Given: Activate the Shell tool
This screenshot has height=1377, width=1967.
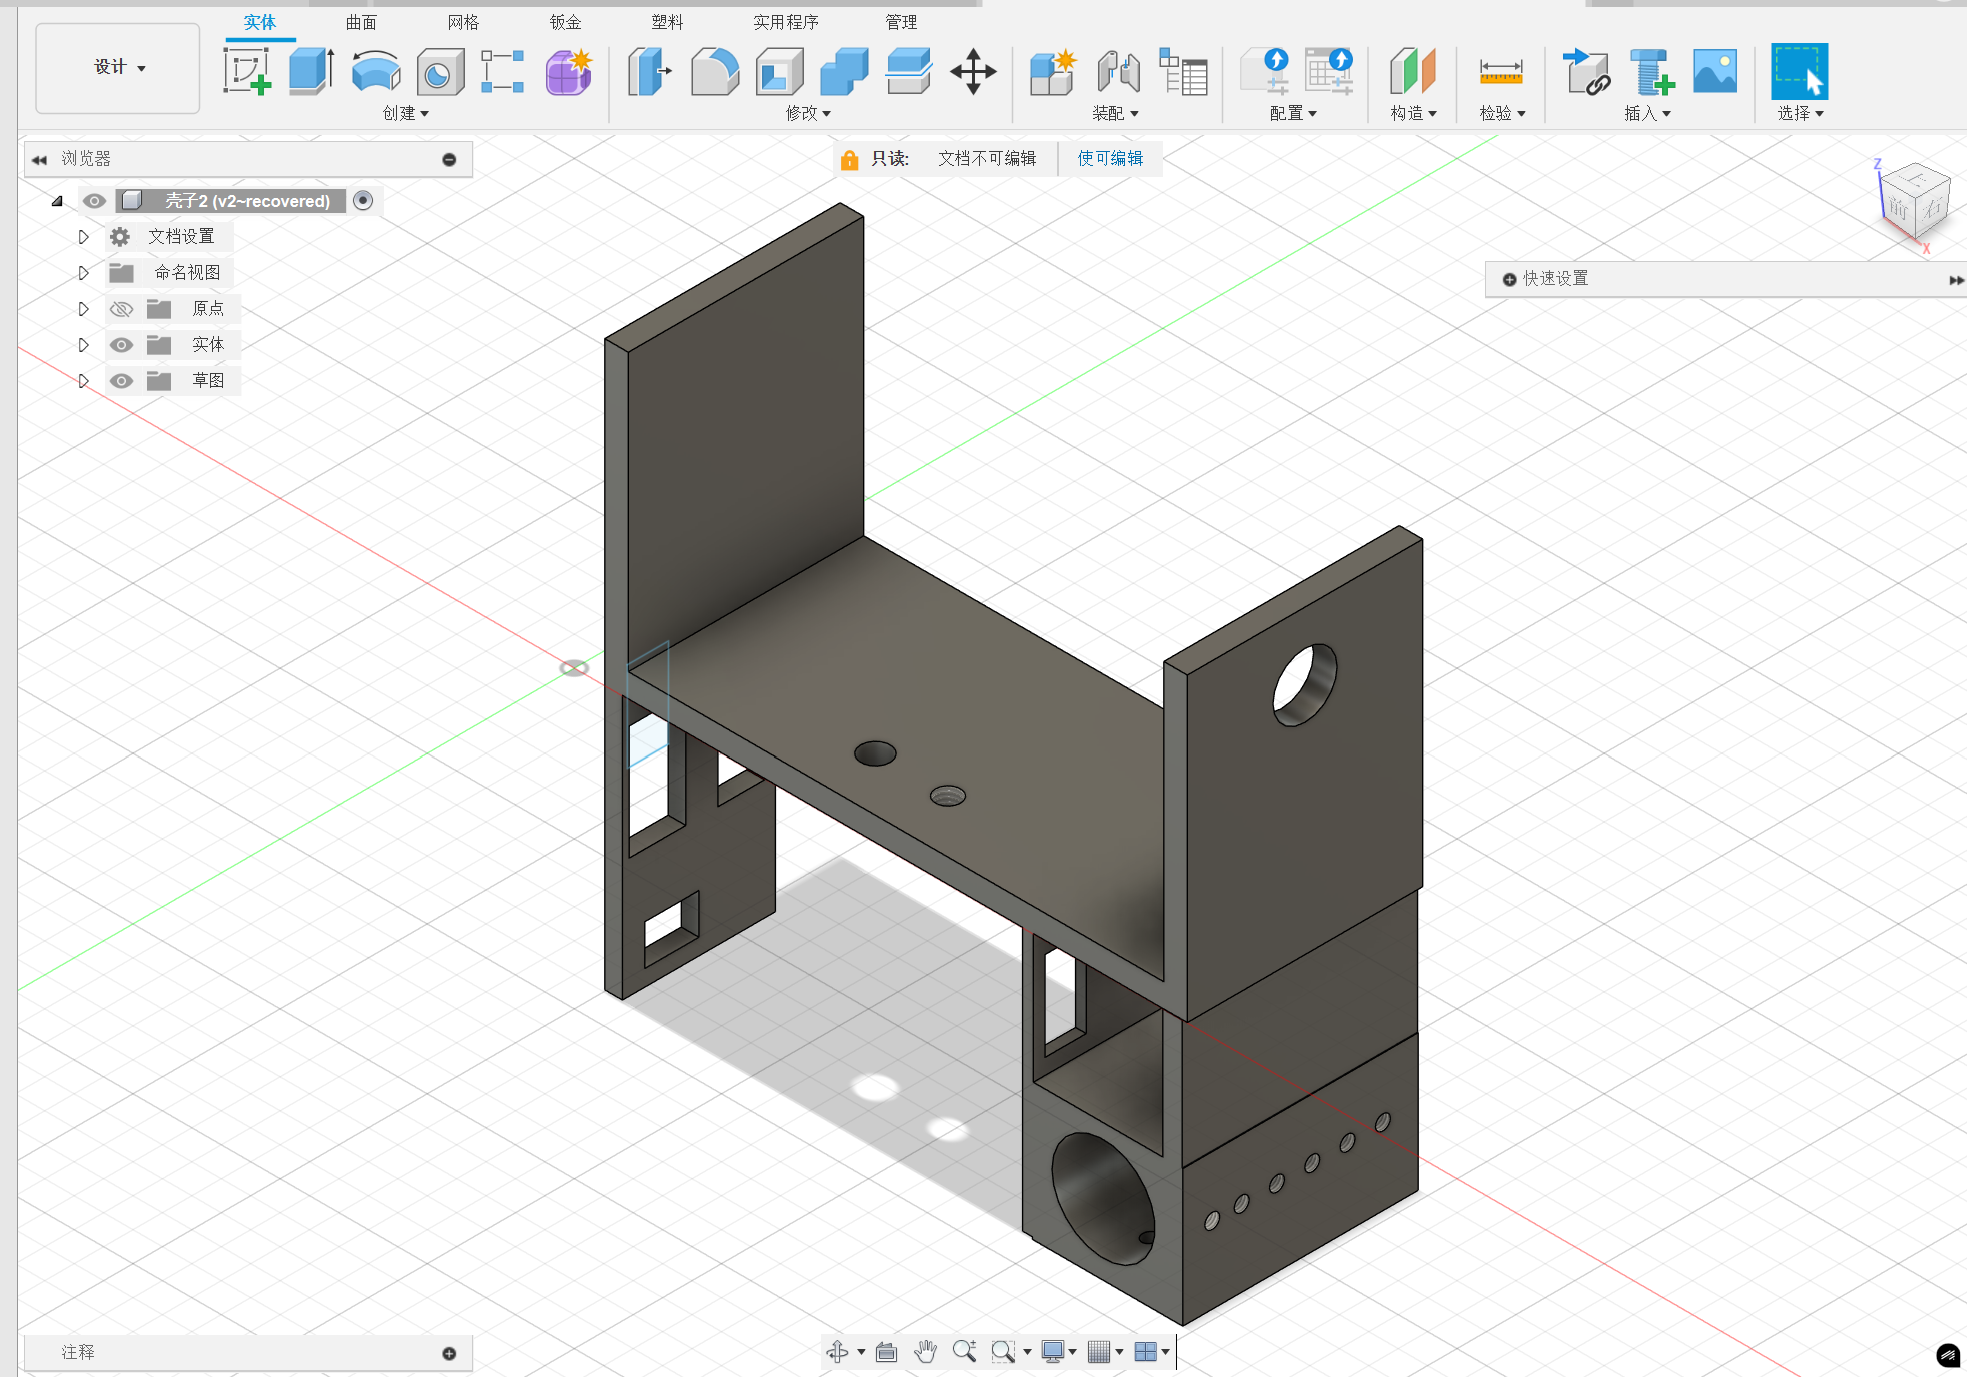Looking at the screenshot, I should click(x=778, y=71).
